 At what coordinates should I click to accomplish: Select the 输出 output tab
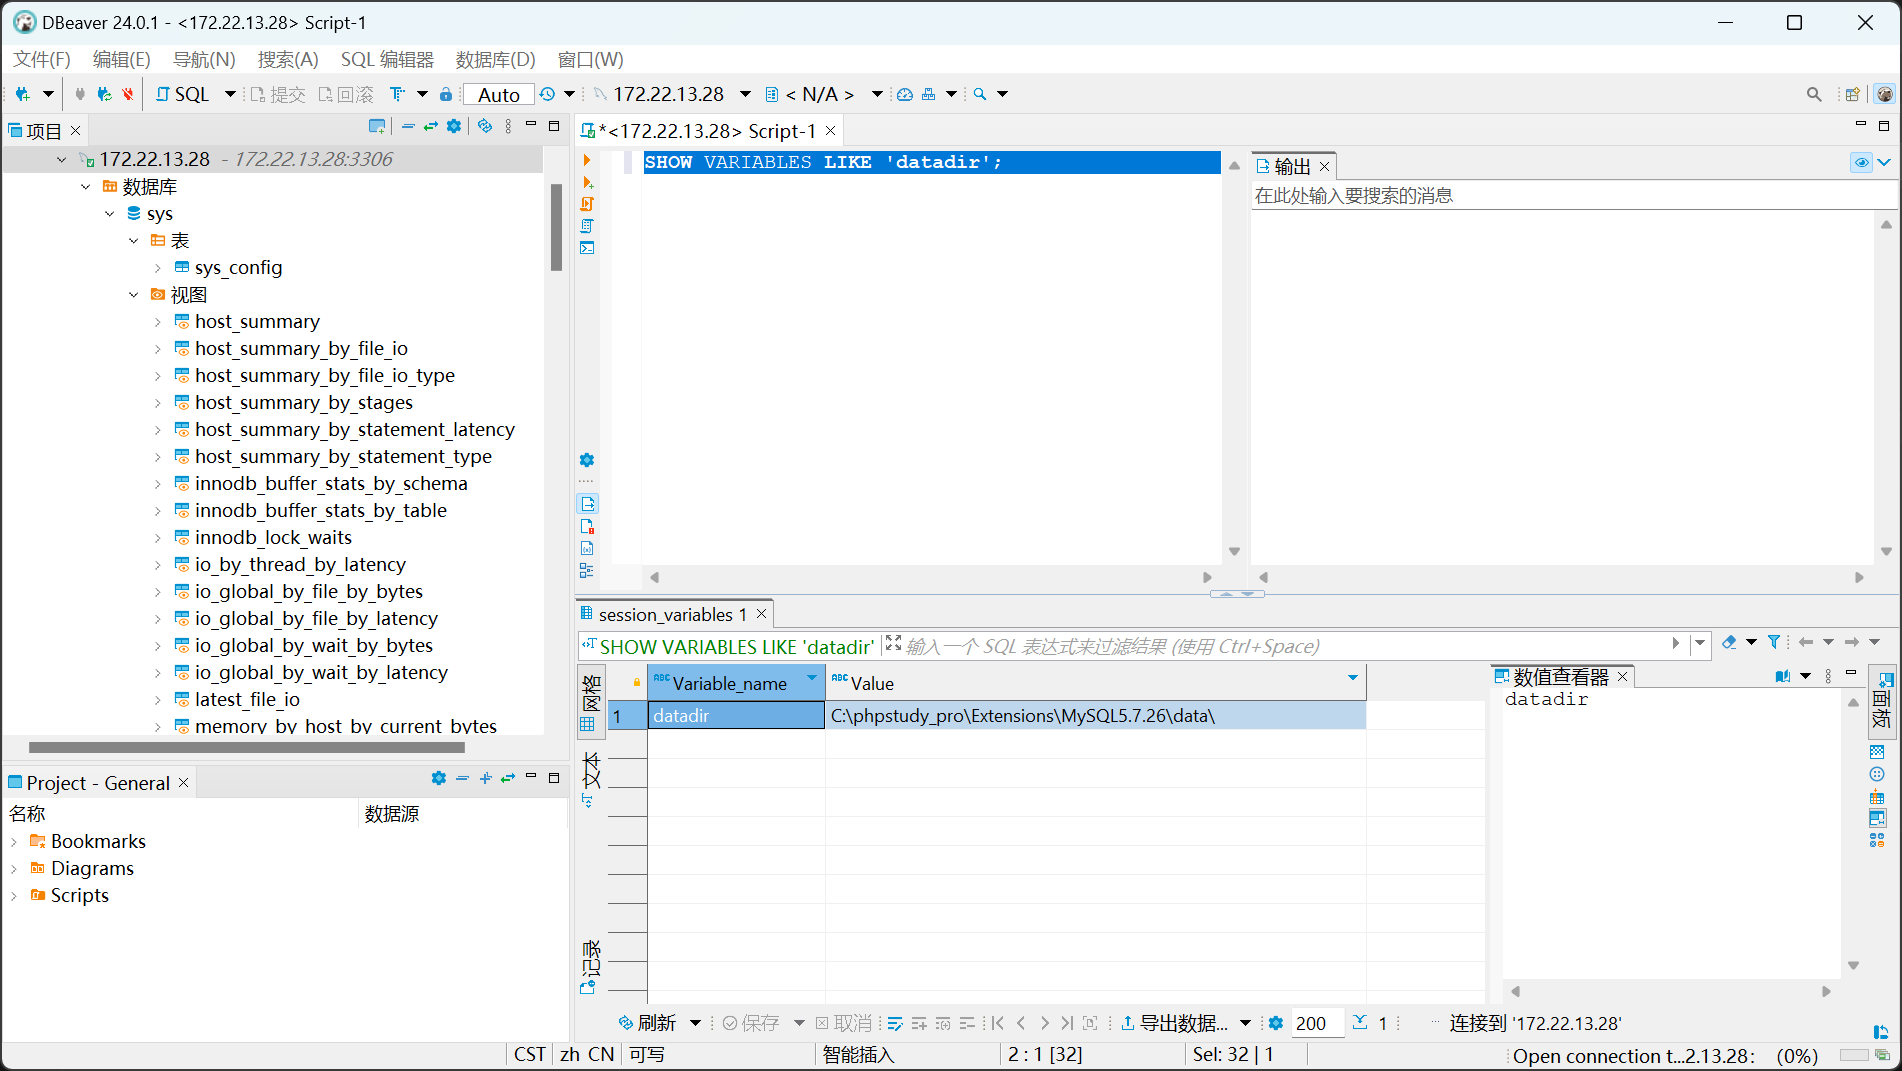pyautogui.click(x=1292, y=166)
